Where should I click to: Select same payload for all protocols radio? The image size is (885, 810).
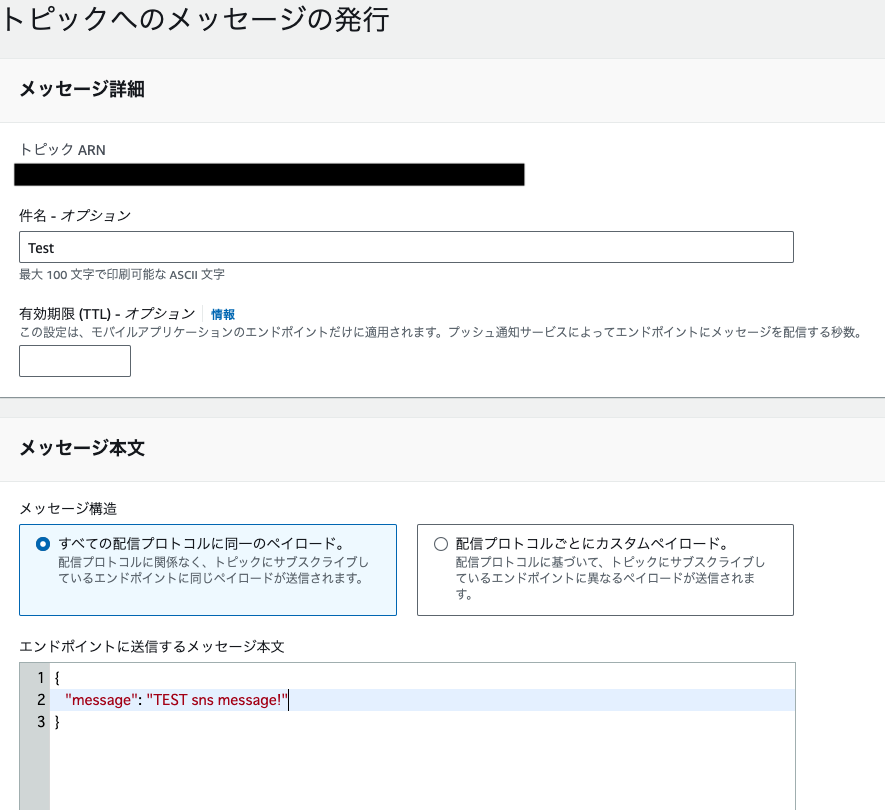[43, 544]
